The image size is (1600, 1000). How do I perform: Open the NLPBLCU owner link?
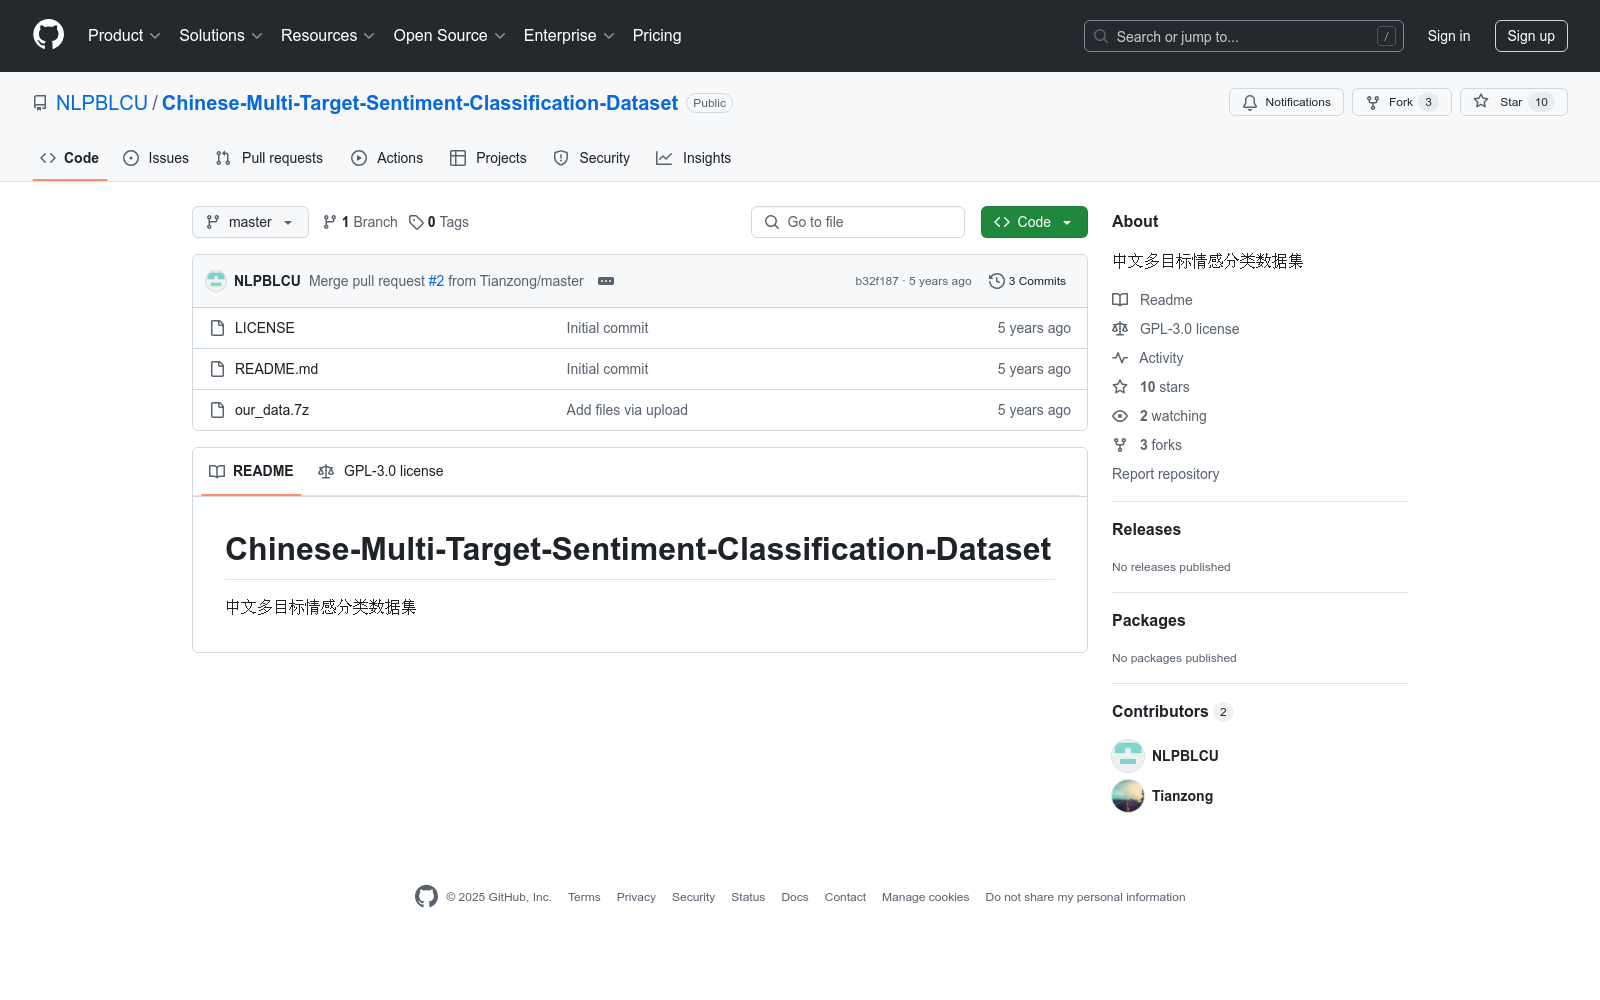(102, 103)
